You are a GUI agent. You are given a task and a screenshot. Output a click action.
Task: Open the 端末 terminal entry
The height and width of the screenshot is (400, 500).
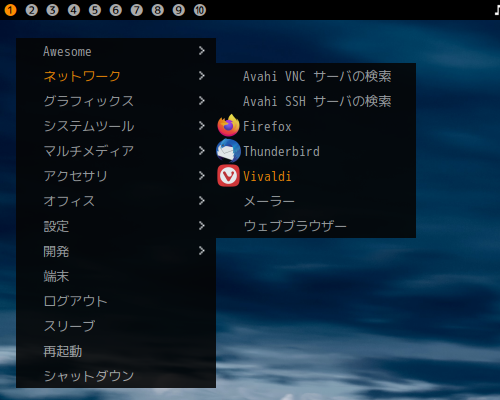point(116,276)
